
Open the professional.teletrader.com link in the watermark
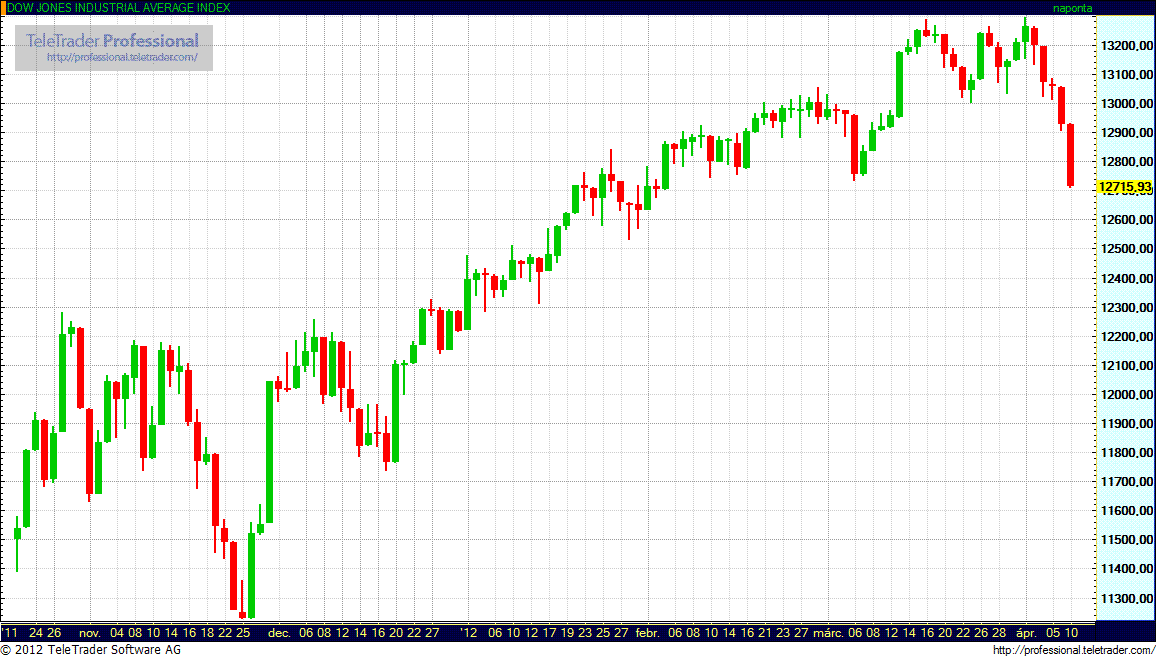click(129, 58)
